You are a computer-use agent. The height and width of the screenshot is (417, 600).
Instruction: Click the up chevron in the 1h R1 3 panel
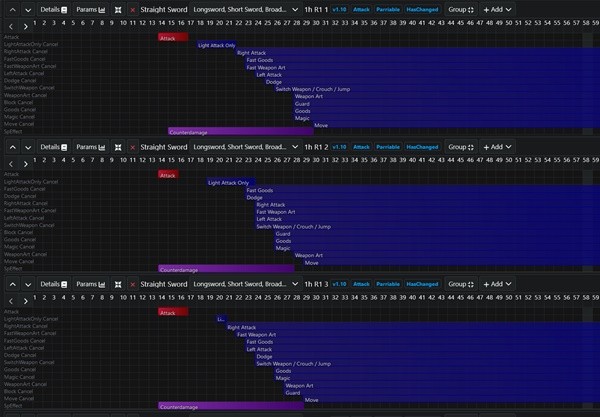point(12,284)
